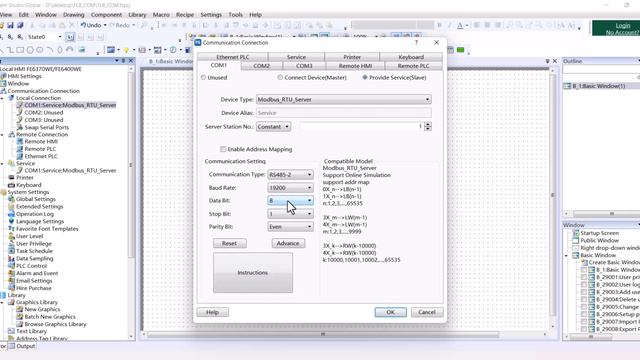640x360 pixels.
Task: Open the Data Bit dropdown
Action: [x=290, y=200]
